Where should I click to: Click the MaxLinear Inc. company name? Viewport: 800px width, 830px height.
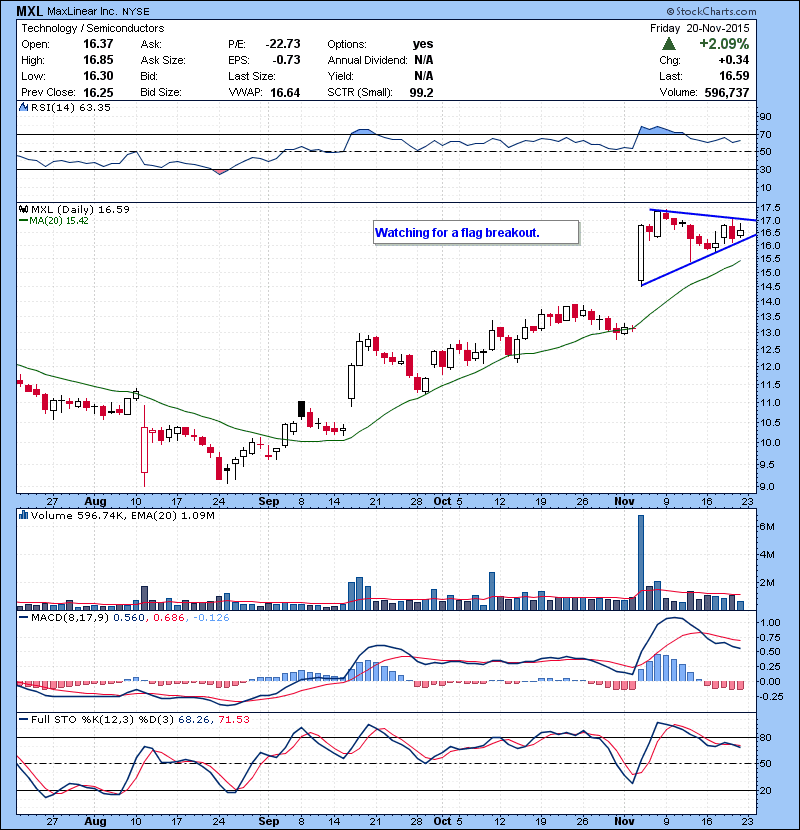pyautogui.click(x=83, y=12)
